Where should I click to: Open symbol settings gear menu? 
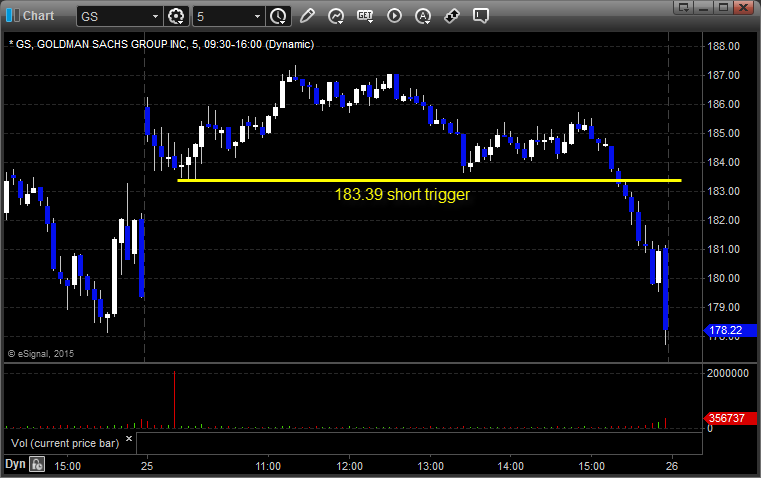176,16
